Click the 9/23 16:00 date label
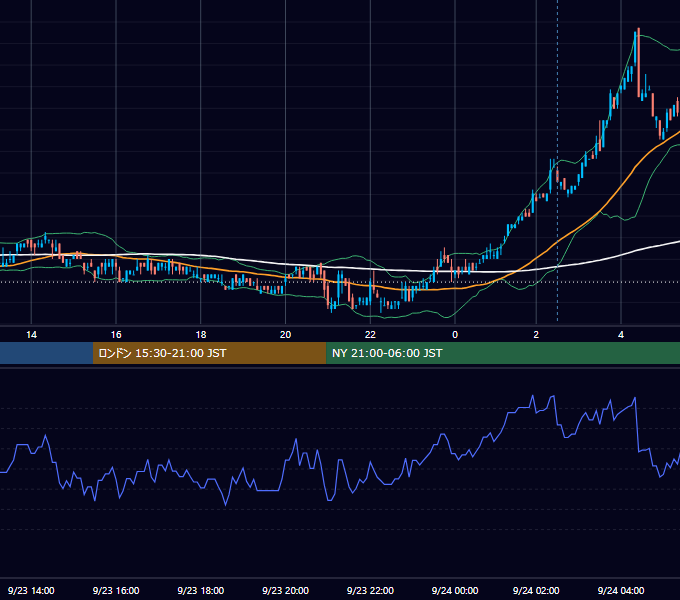Screen dimensions: 680x600 coord(116,590)
